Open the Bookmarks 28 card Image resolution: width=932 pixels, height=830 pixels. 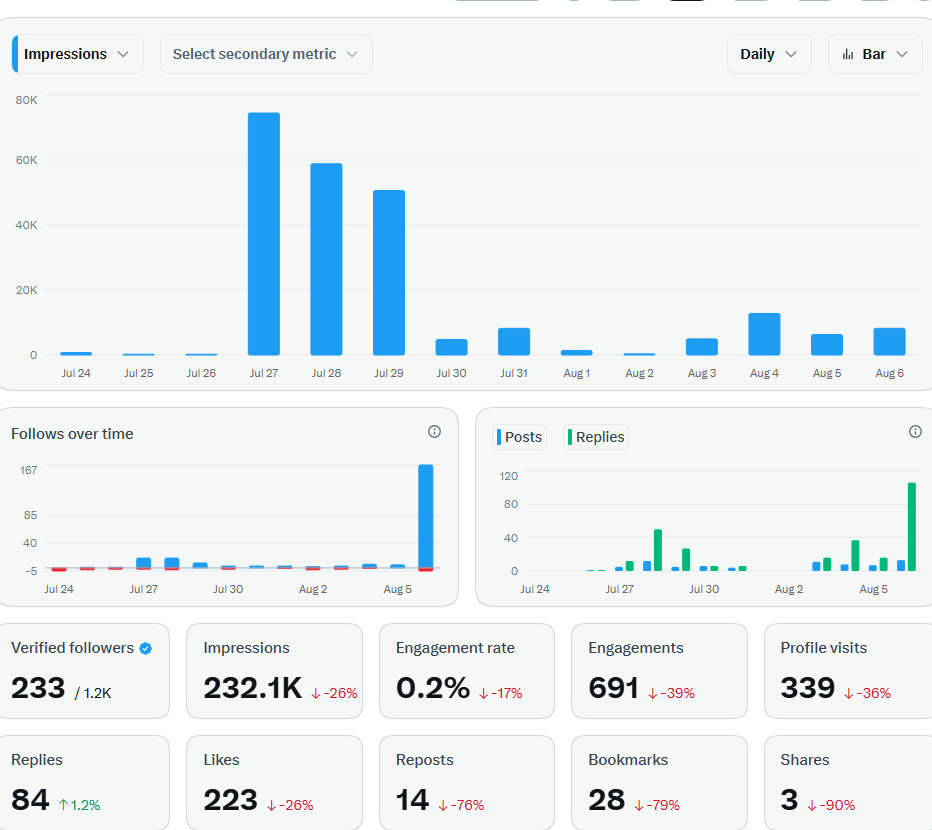pos(659,782)
